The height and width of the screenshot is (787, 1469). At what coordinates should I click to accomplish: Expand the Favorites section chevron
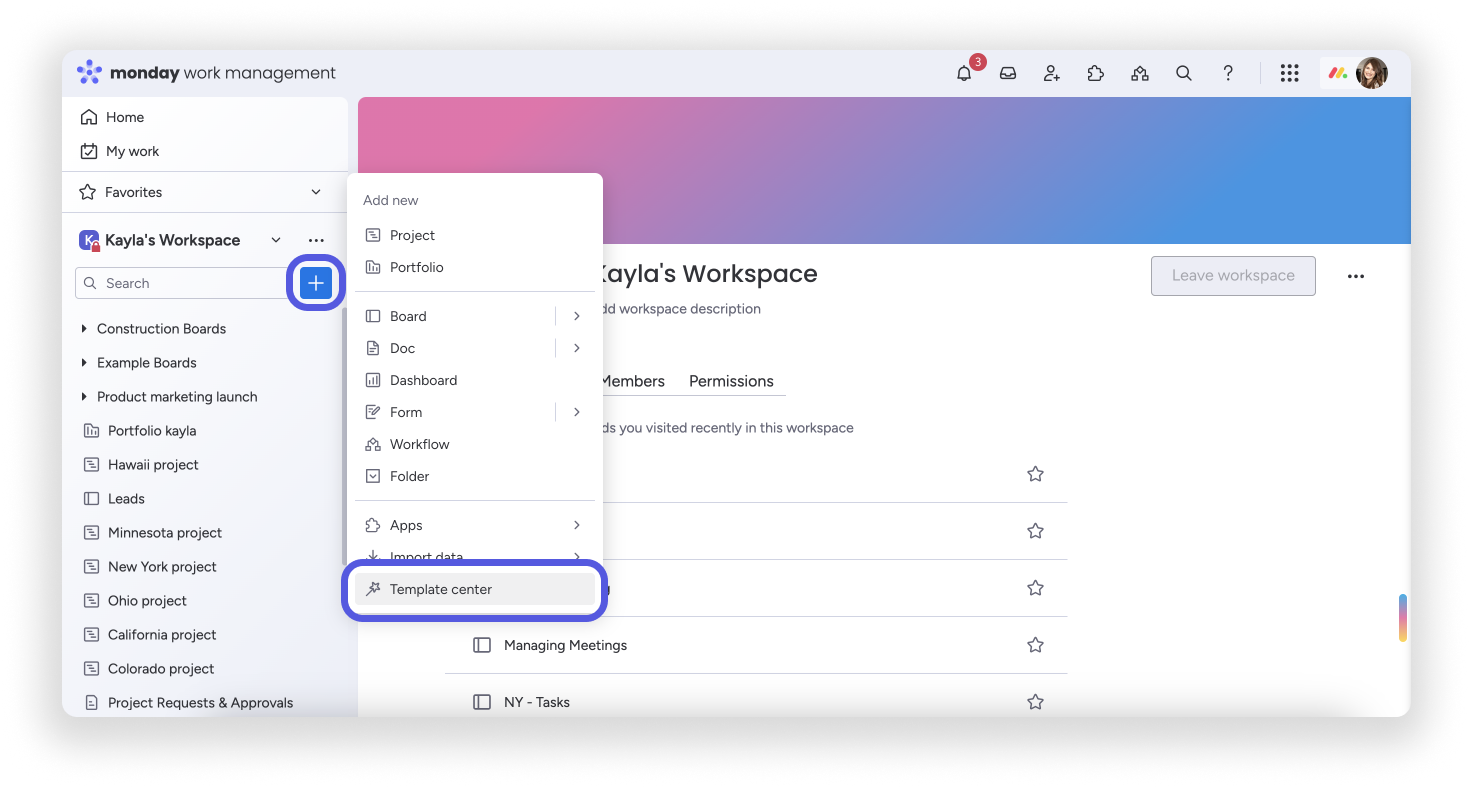316,192
